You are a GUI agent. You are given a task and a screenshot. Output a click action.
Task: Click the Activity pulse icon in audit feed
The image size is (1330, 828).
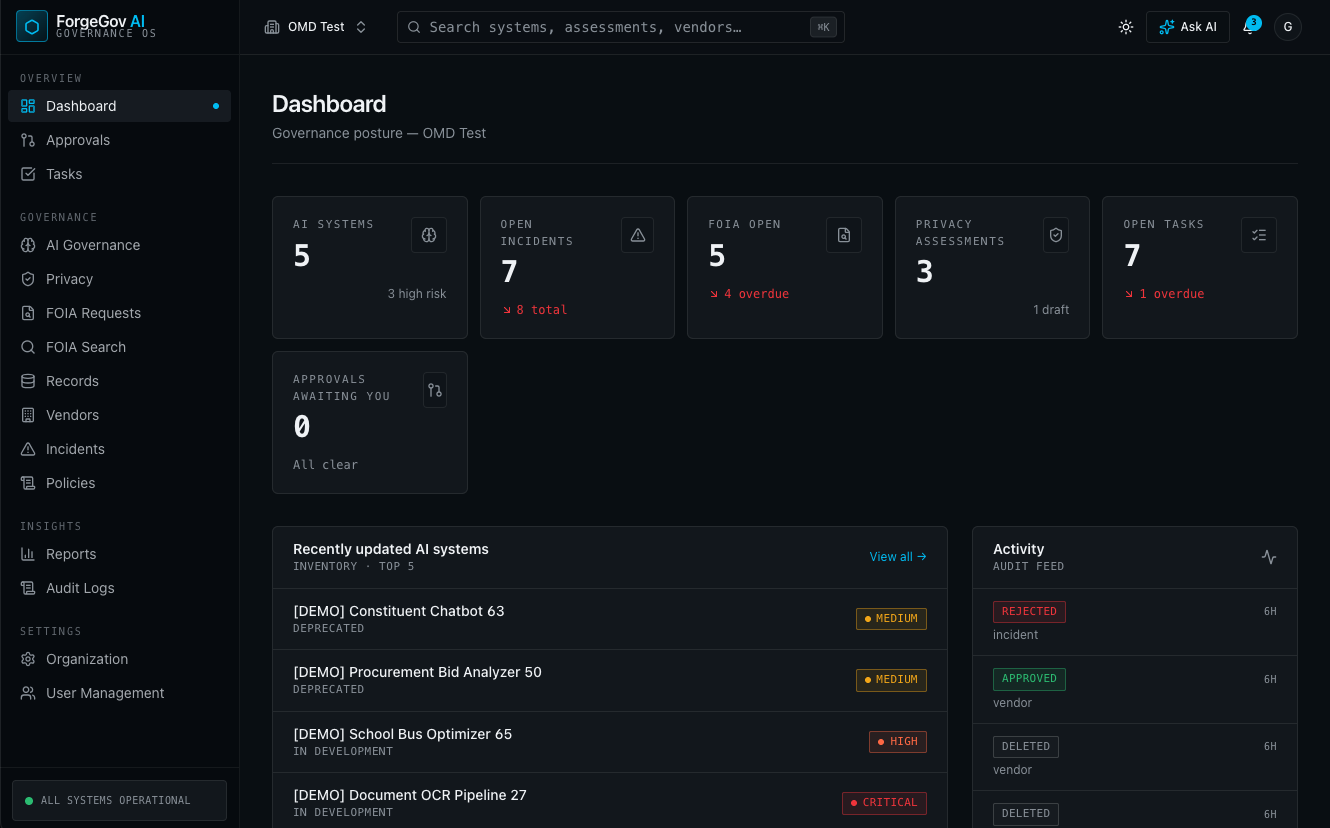click(1269, 557)
